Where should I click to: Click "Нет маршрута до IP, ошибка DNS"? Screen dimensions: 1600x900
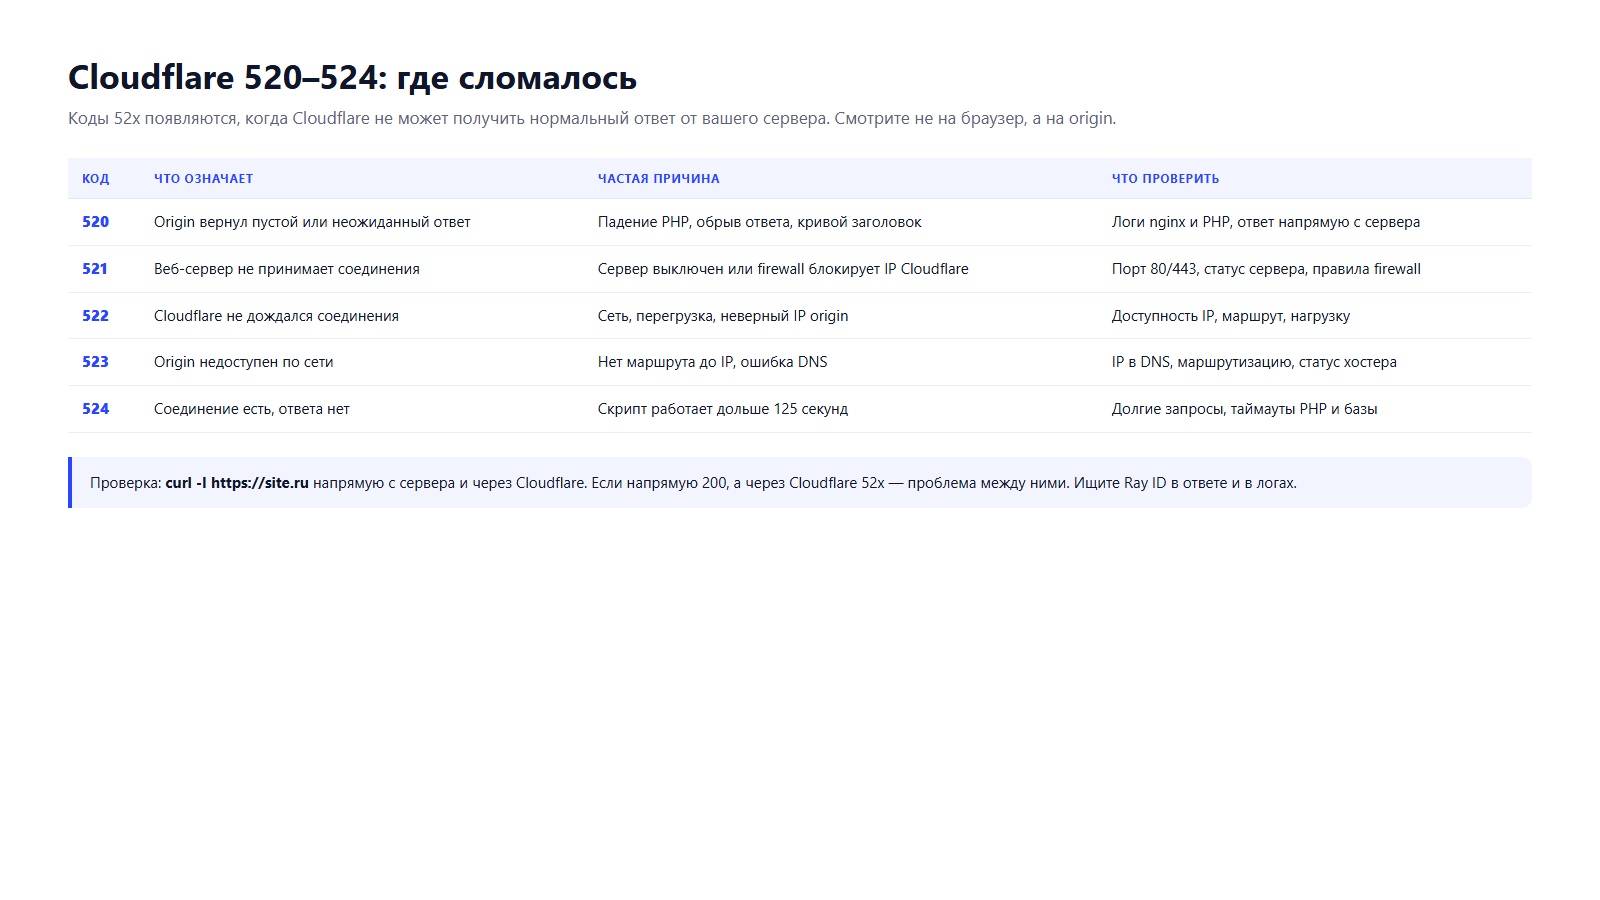pyautogui.click(x=713, y=362)
